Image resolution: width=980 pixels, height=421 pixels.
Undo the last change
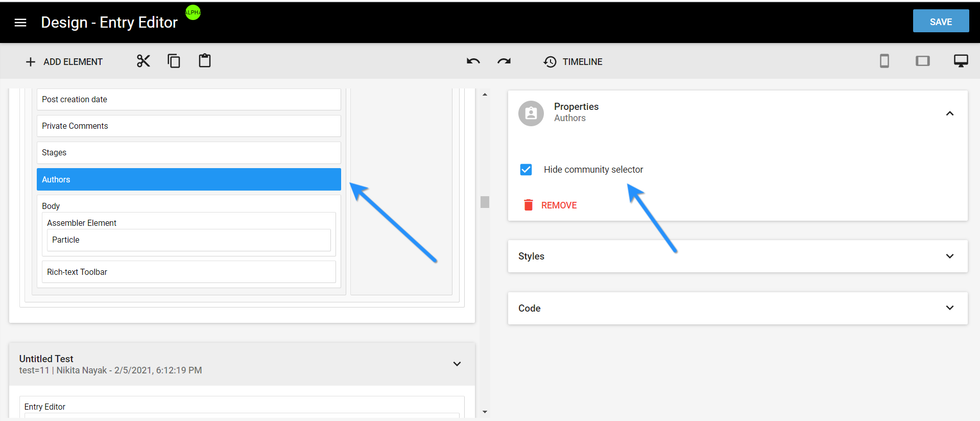(473, 62)
